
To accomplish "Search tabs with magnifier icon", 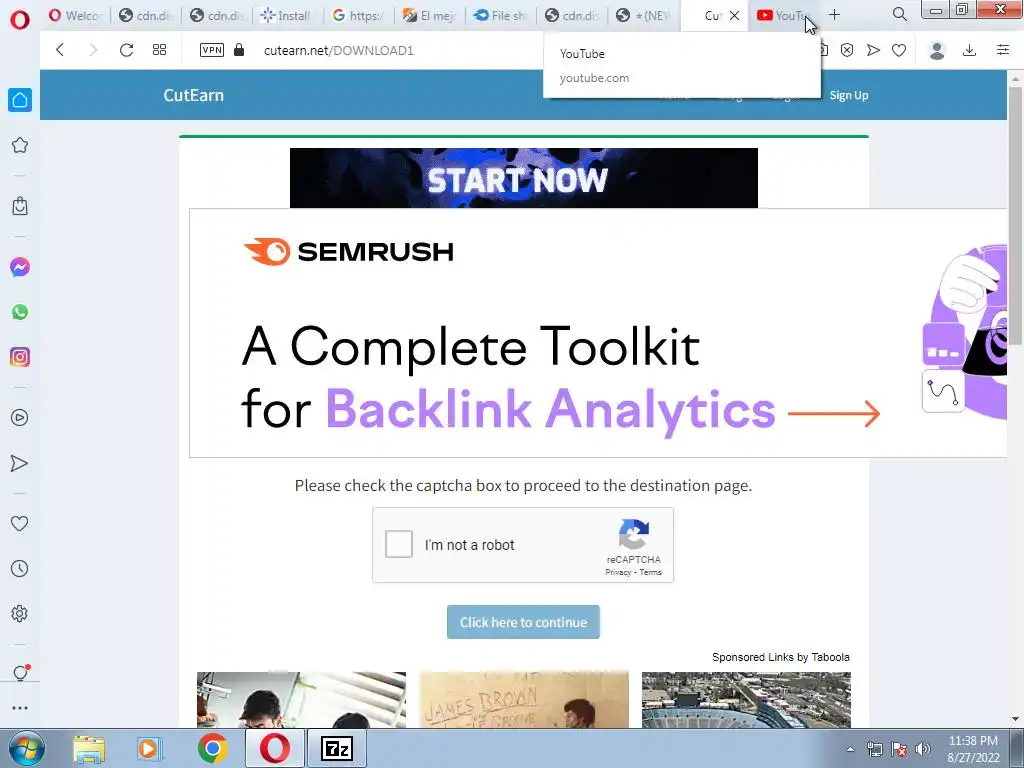I will (900, 14).
